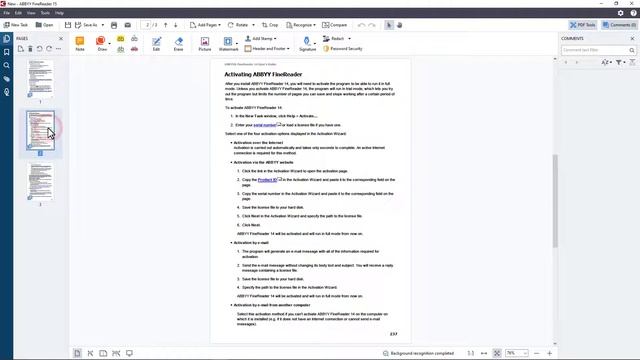Click the Save floppy disk icon
Screen dimensions: 640x360
(68, 25)
